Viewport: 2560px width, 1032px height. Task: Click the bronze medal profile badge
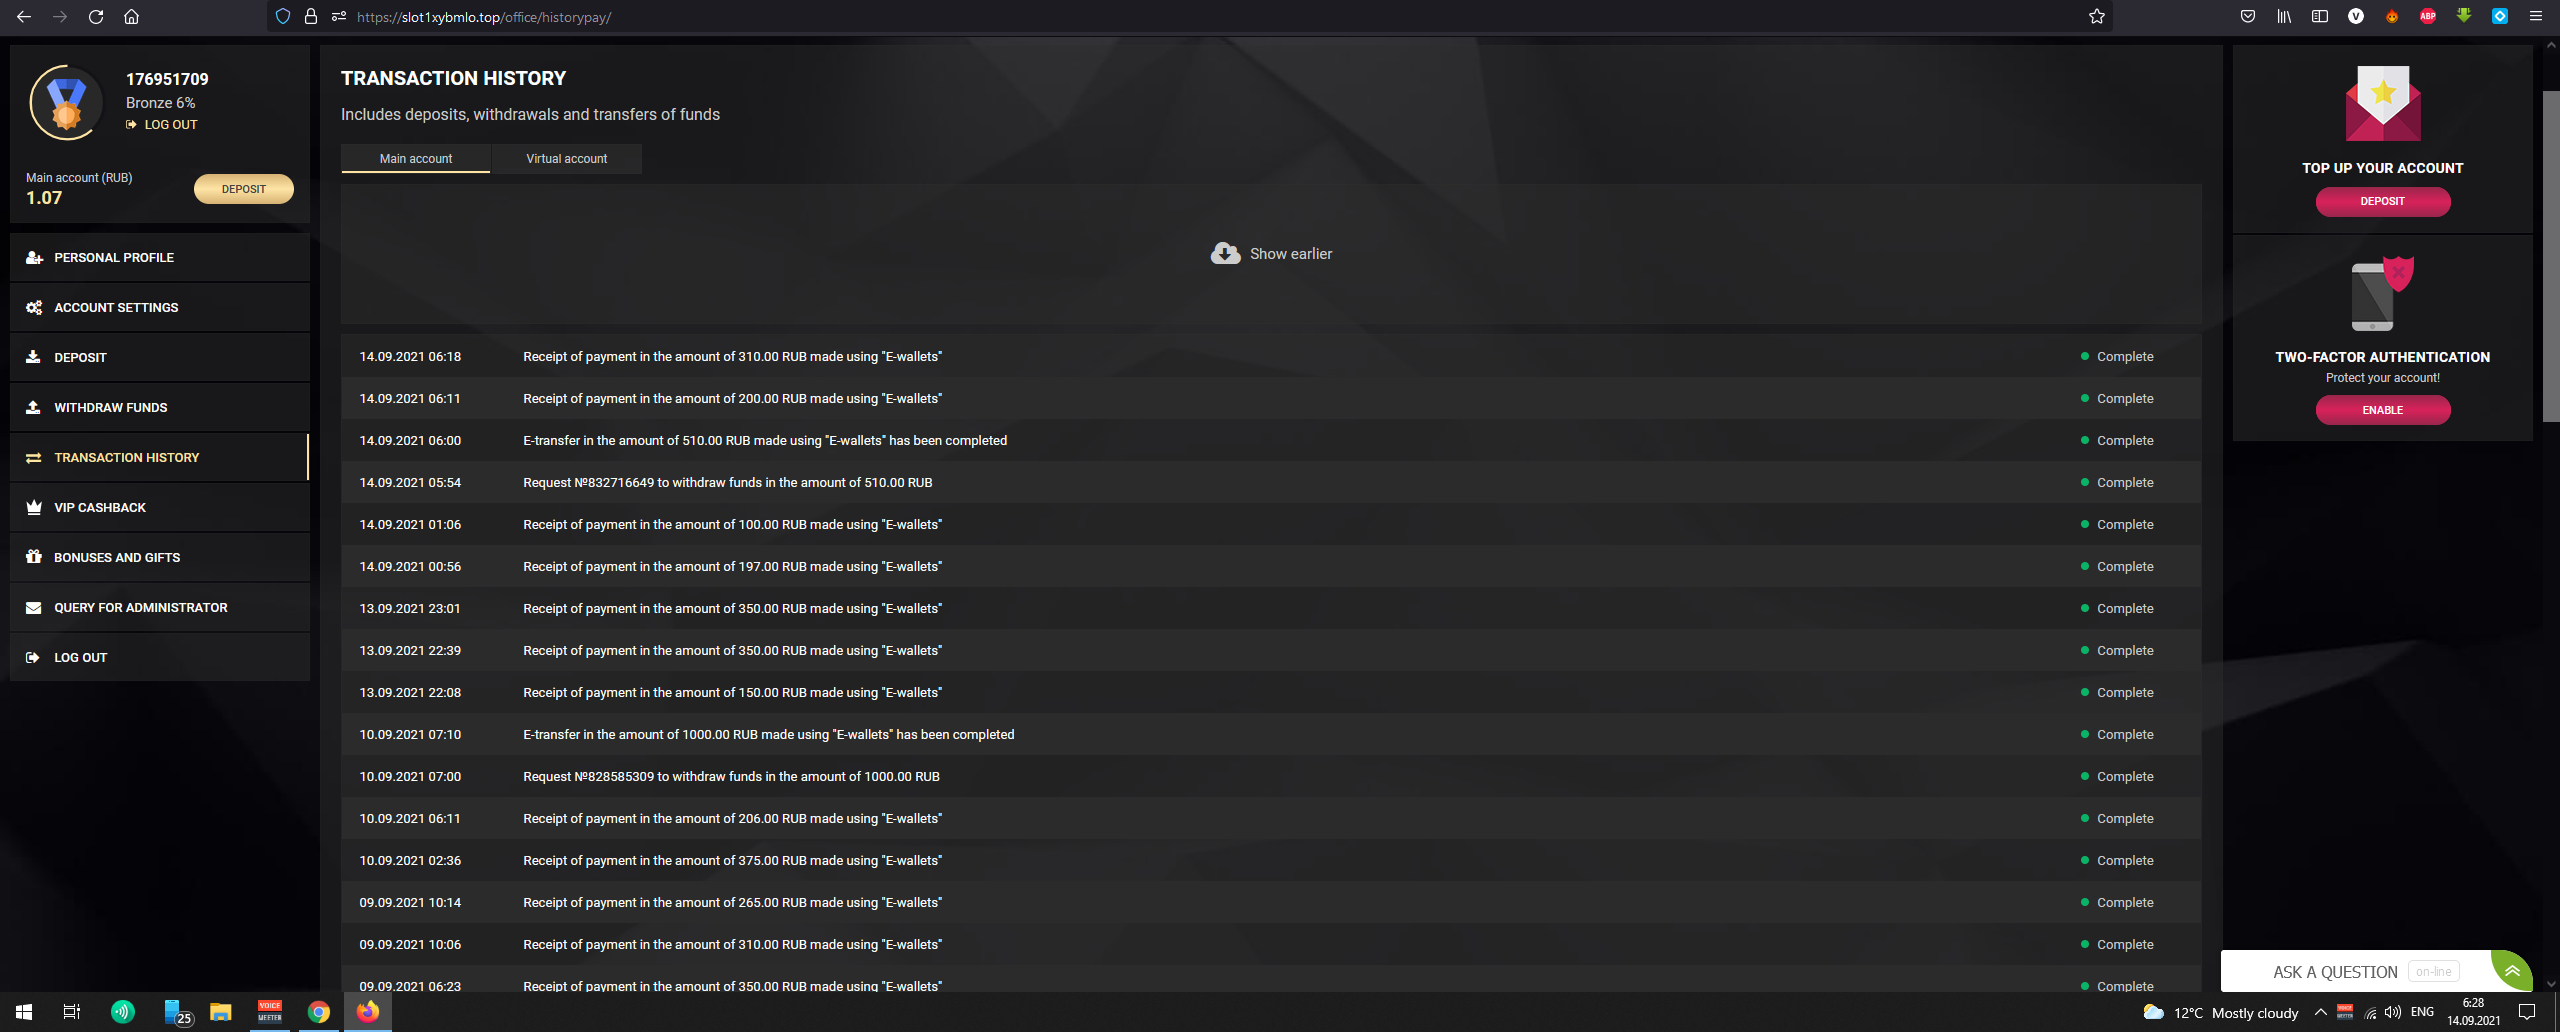[66, 102]
